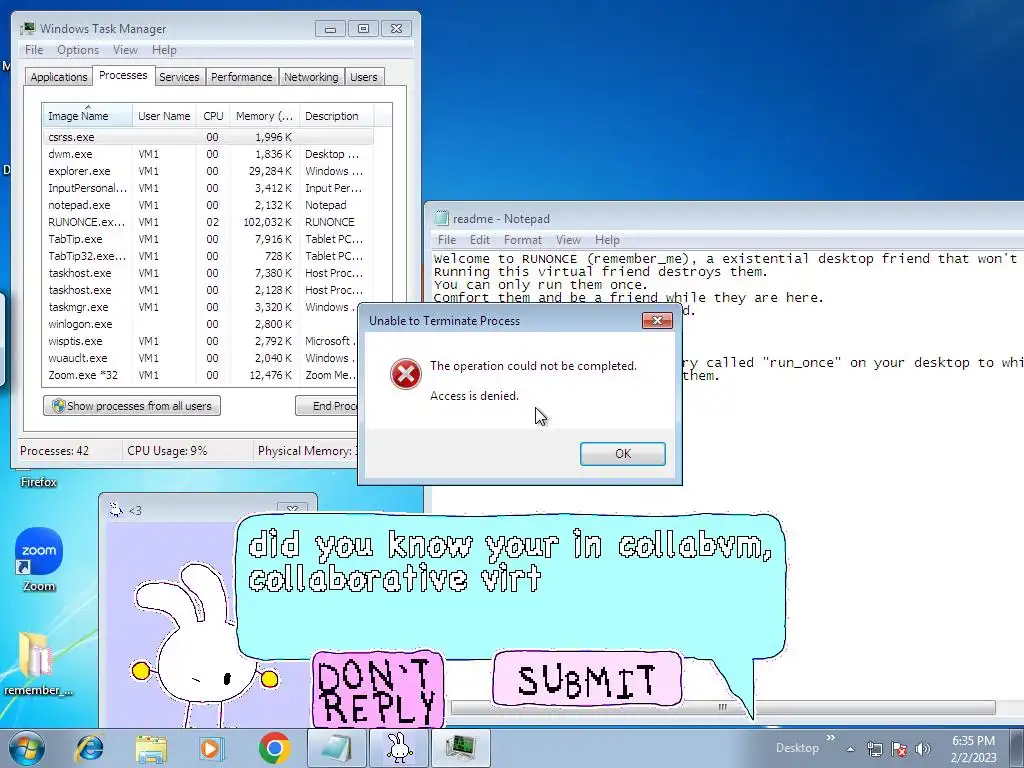Click the volume speaker tray icon
This screenshot has height=768, width=1024.
pyautogui.click(x=923, y=749)
